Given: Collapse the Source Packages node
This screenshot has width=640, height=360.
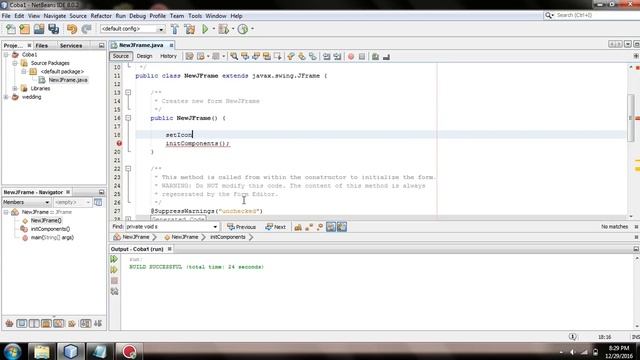Looking at the screenshot, I should (x=15, y=63).
